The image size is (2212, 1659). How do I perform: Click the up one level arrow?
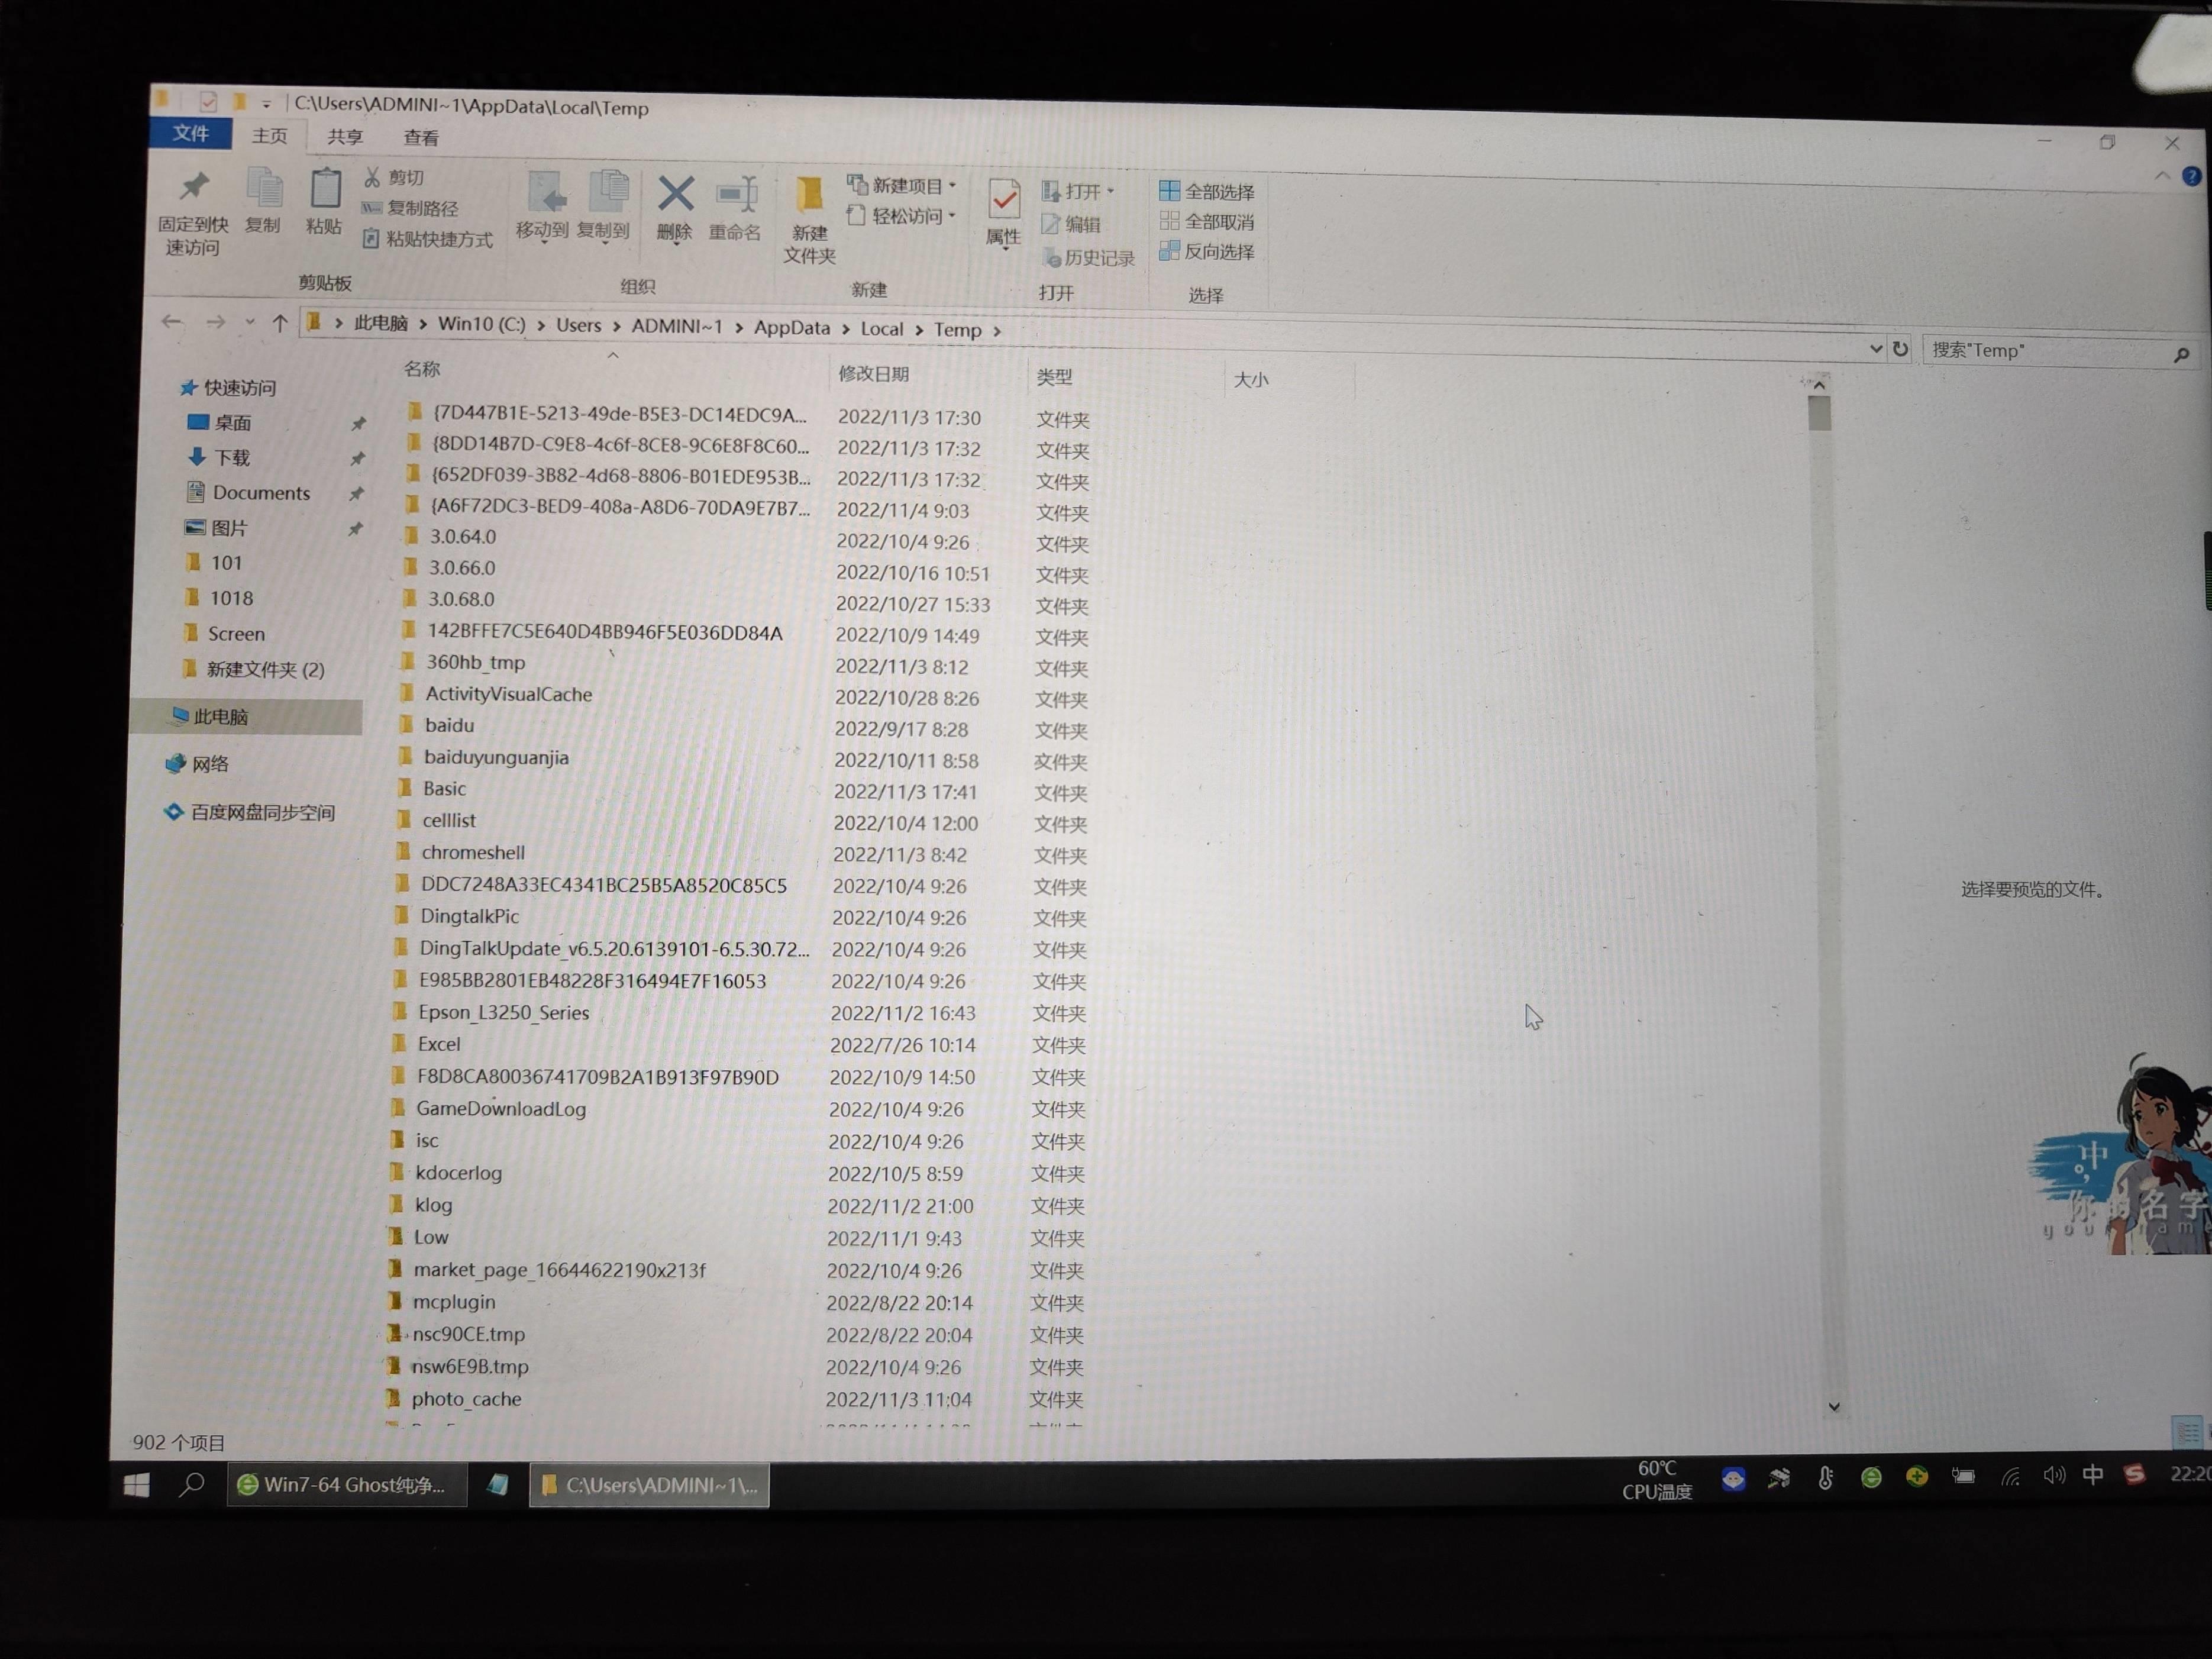[x=280, y=323]
